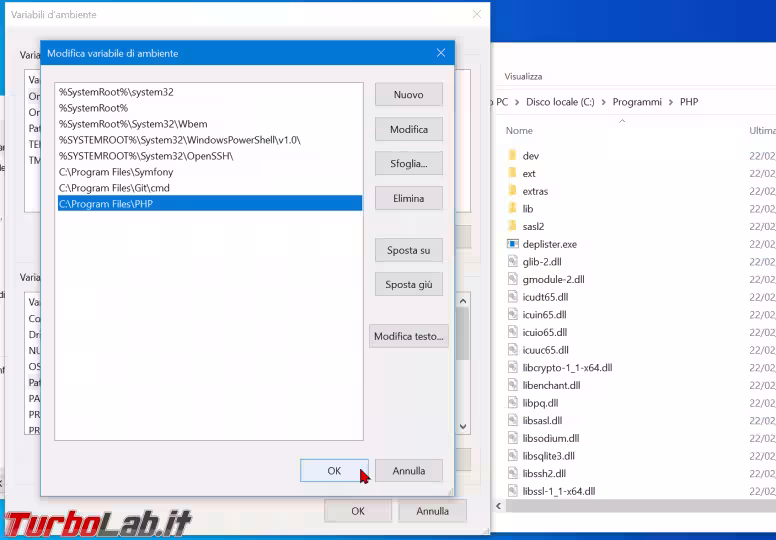
Task: Select the libsodium.dll file icon
Action: (x=512, y=438)
